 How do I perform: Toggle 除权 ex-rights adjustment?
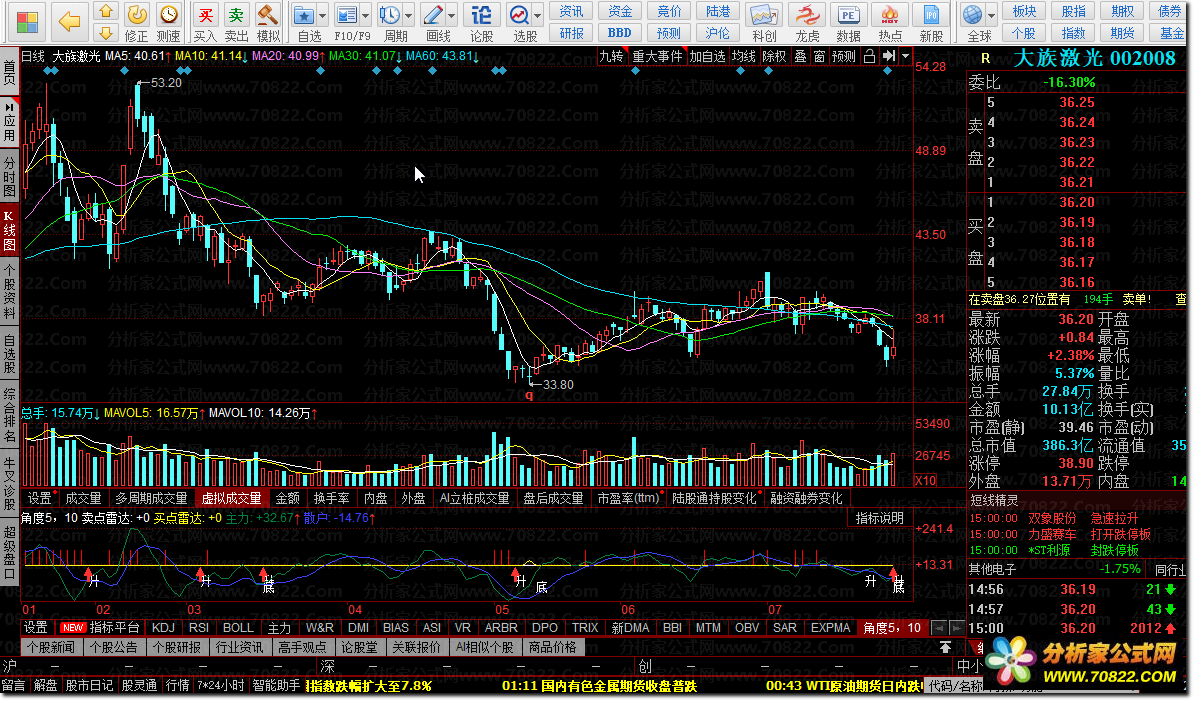pos(774,56)
